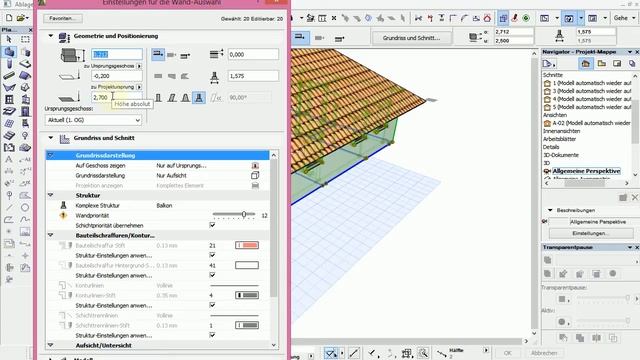The image size is (640, 360).
Task: Open the zu Ursprungsgeschoss arrow menu
Action: click(x=139, y=66)
